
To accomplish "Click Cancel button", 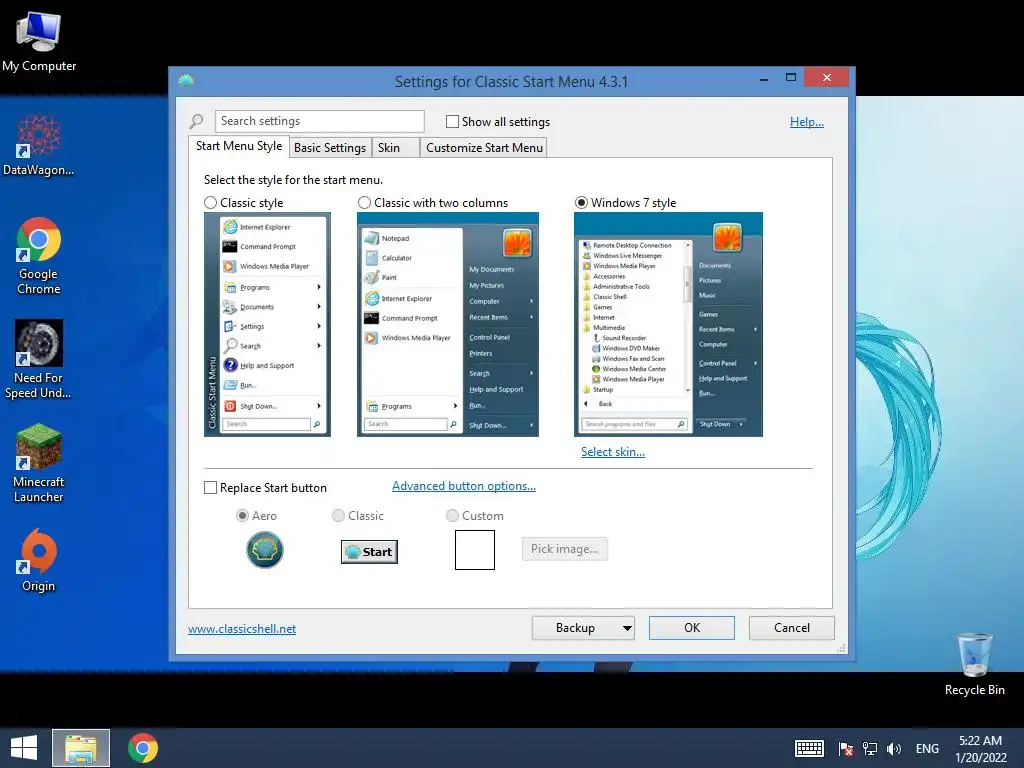I will [792, 628].
